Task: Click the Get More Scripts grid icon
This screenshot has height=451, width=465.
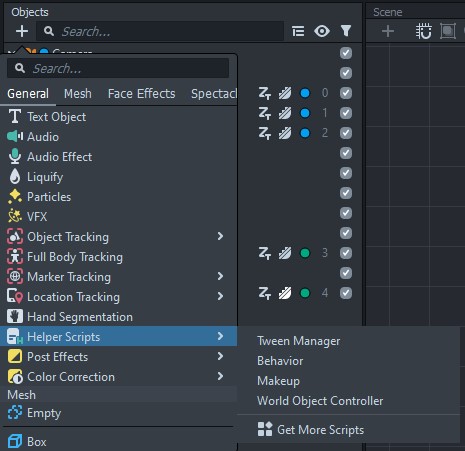Action: pos(265,429)
